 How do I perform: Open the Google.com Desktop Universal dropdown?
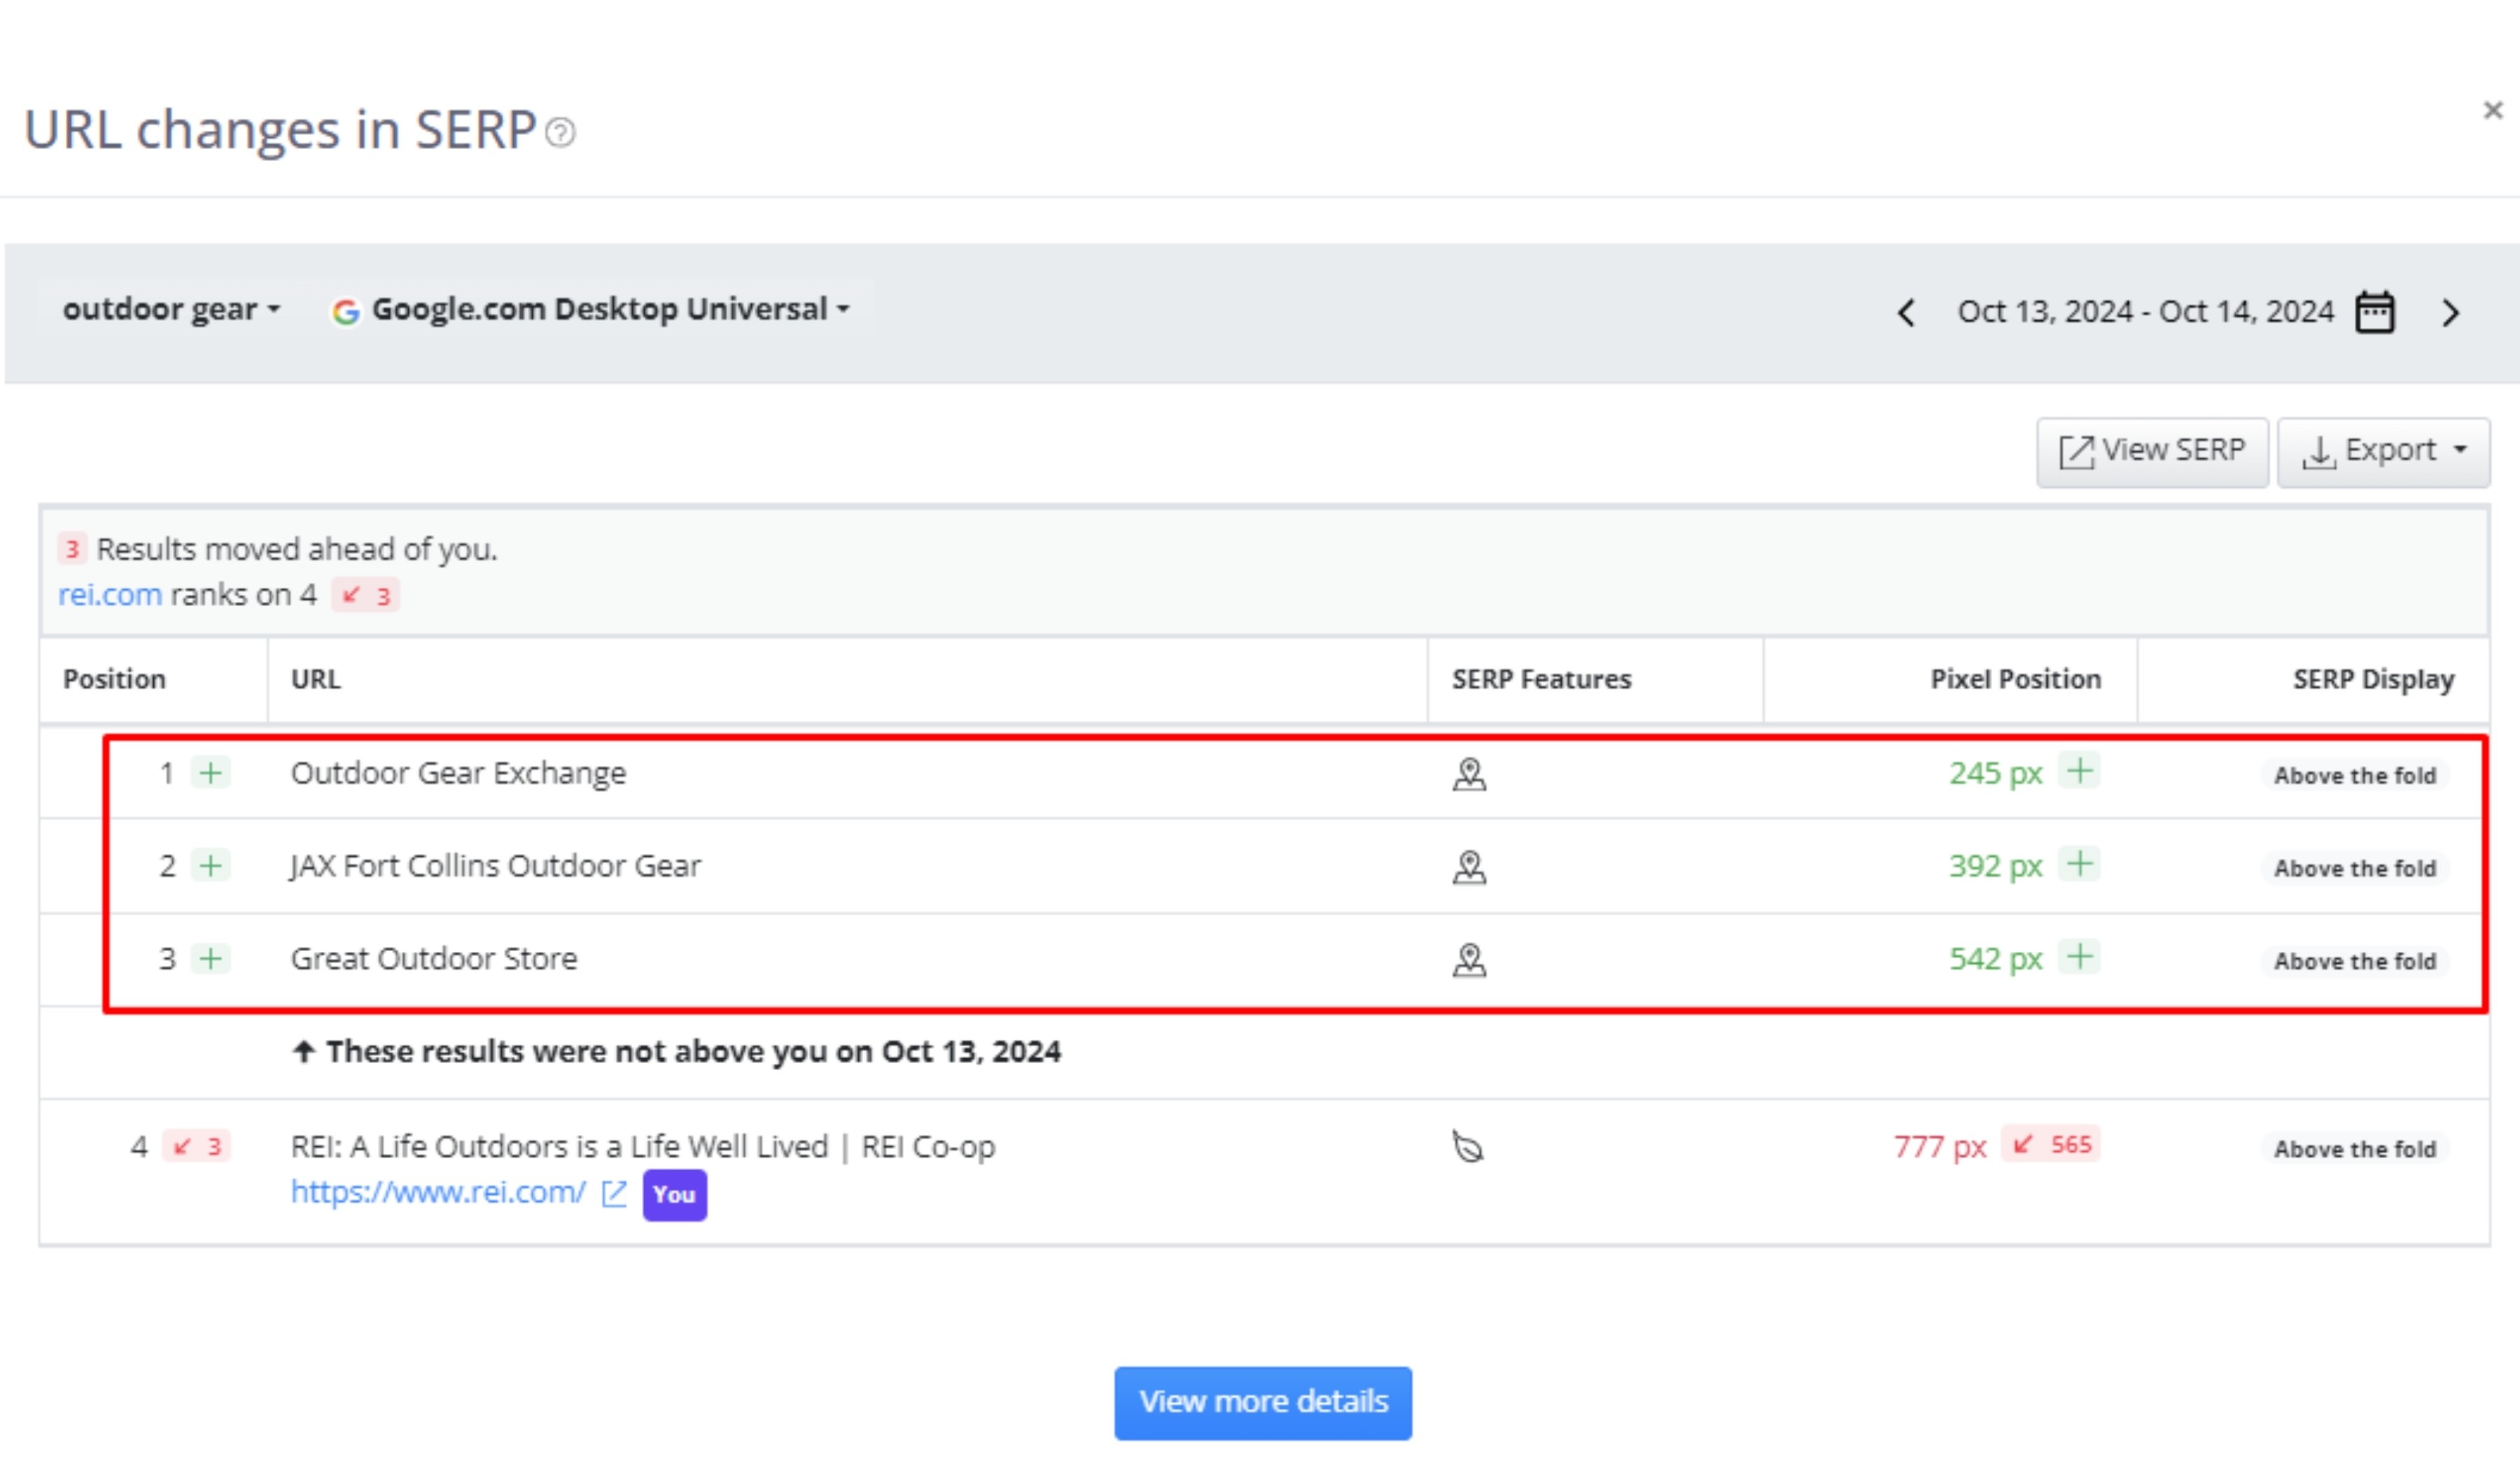[x=592, y=310]
